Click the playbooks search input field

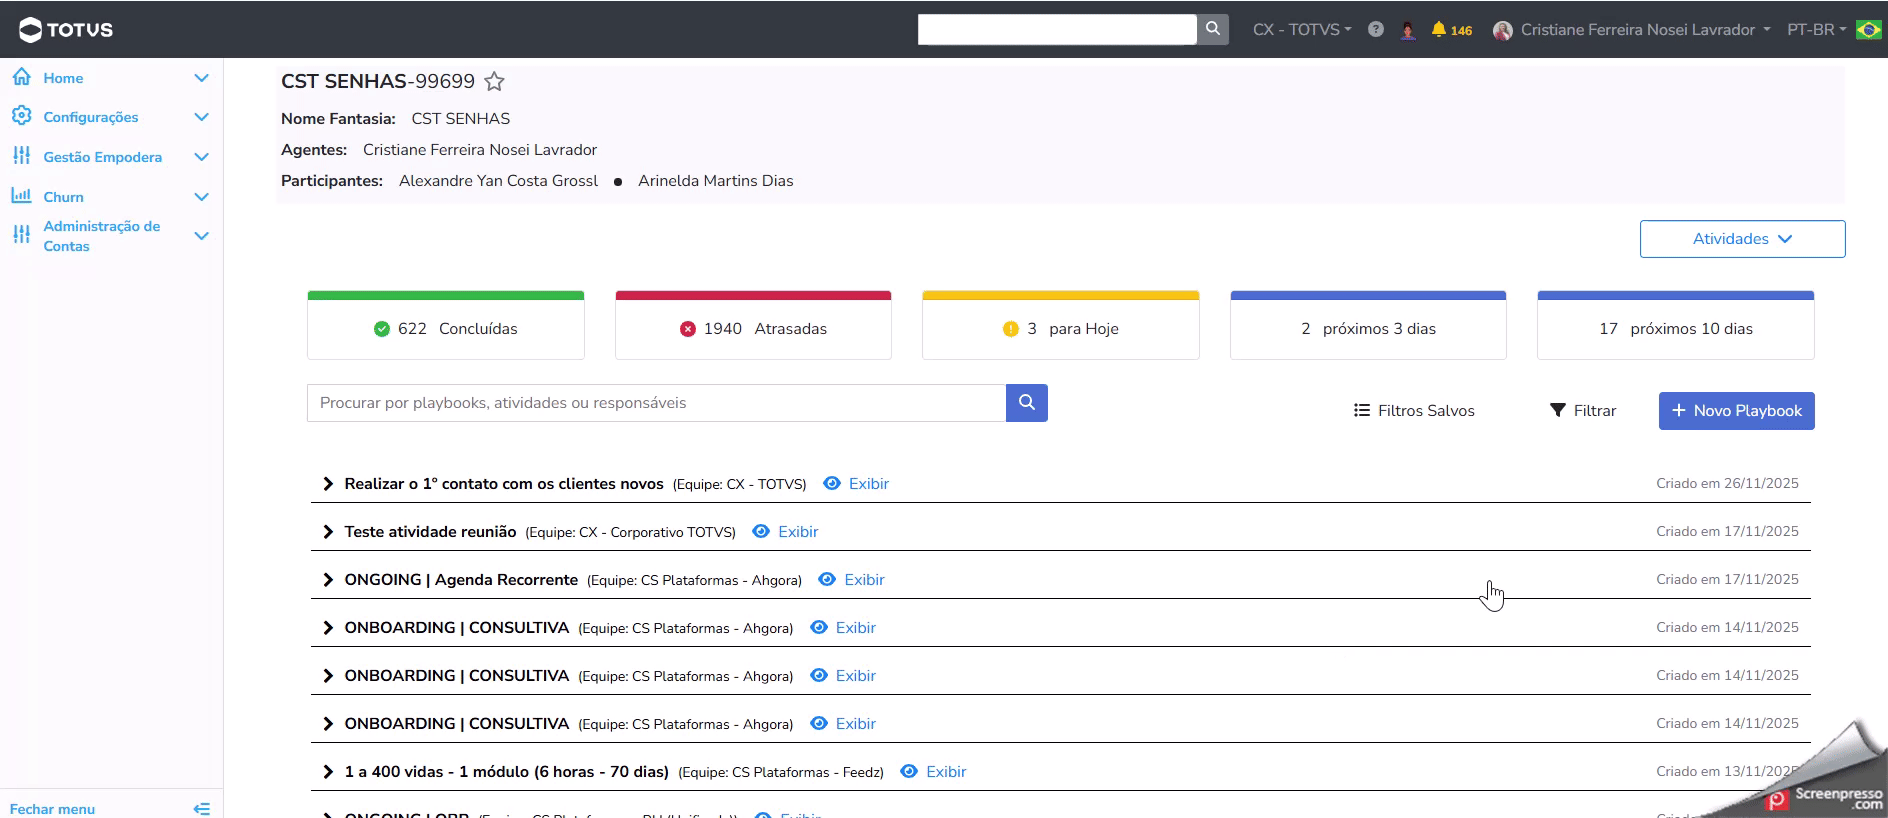pos(656,403)
